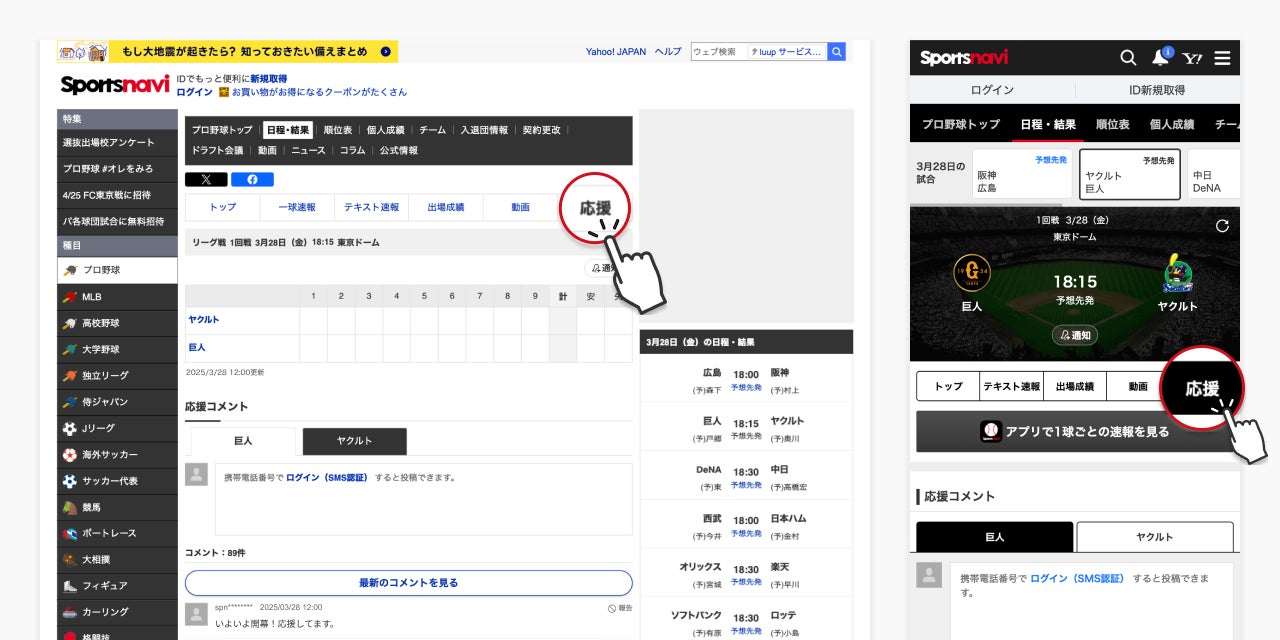Open プロ野球トップ in desktop nav bar
The width and height of the screenshot is (1280, 640).
click(222, 130)
